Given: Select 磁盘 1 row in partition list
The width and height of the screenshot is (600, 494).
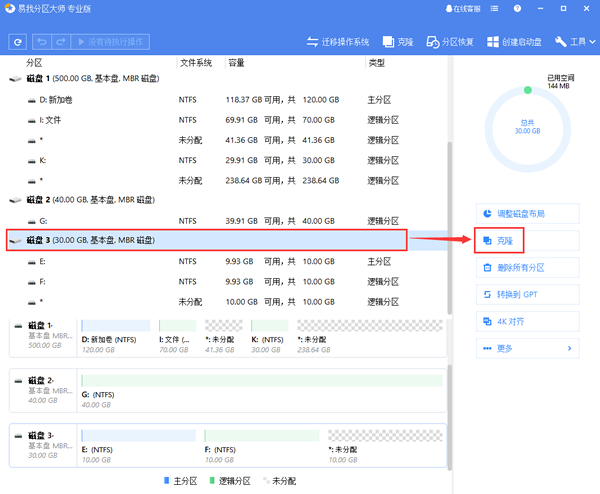Looking at the screenshot, I should 80,79.
